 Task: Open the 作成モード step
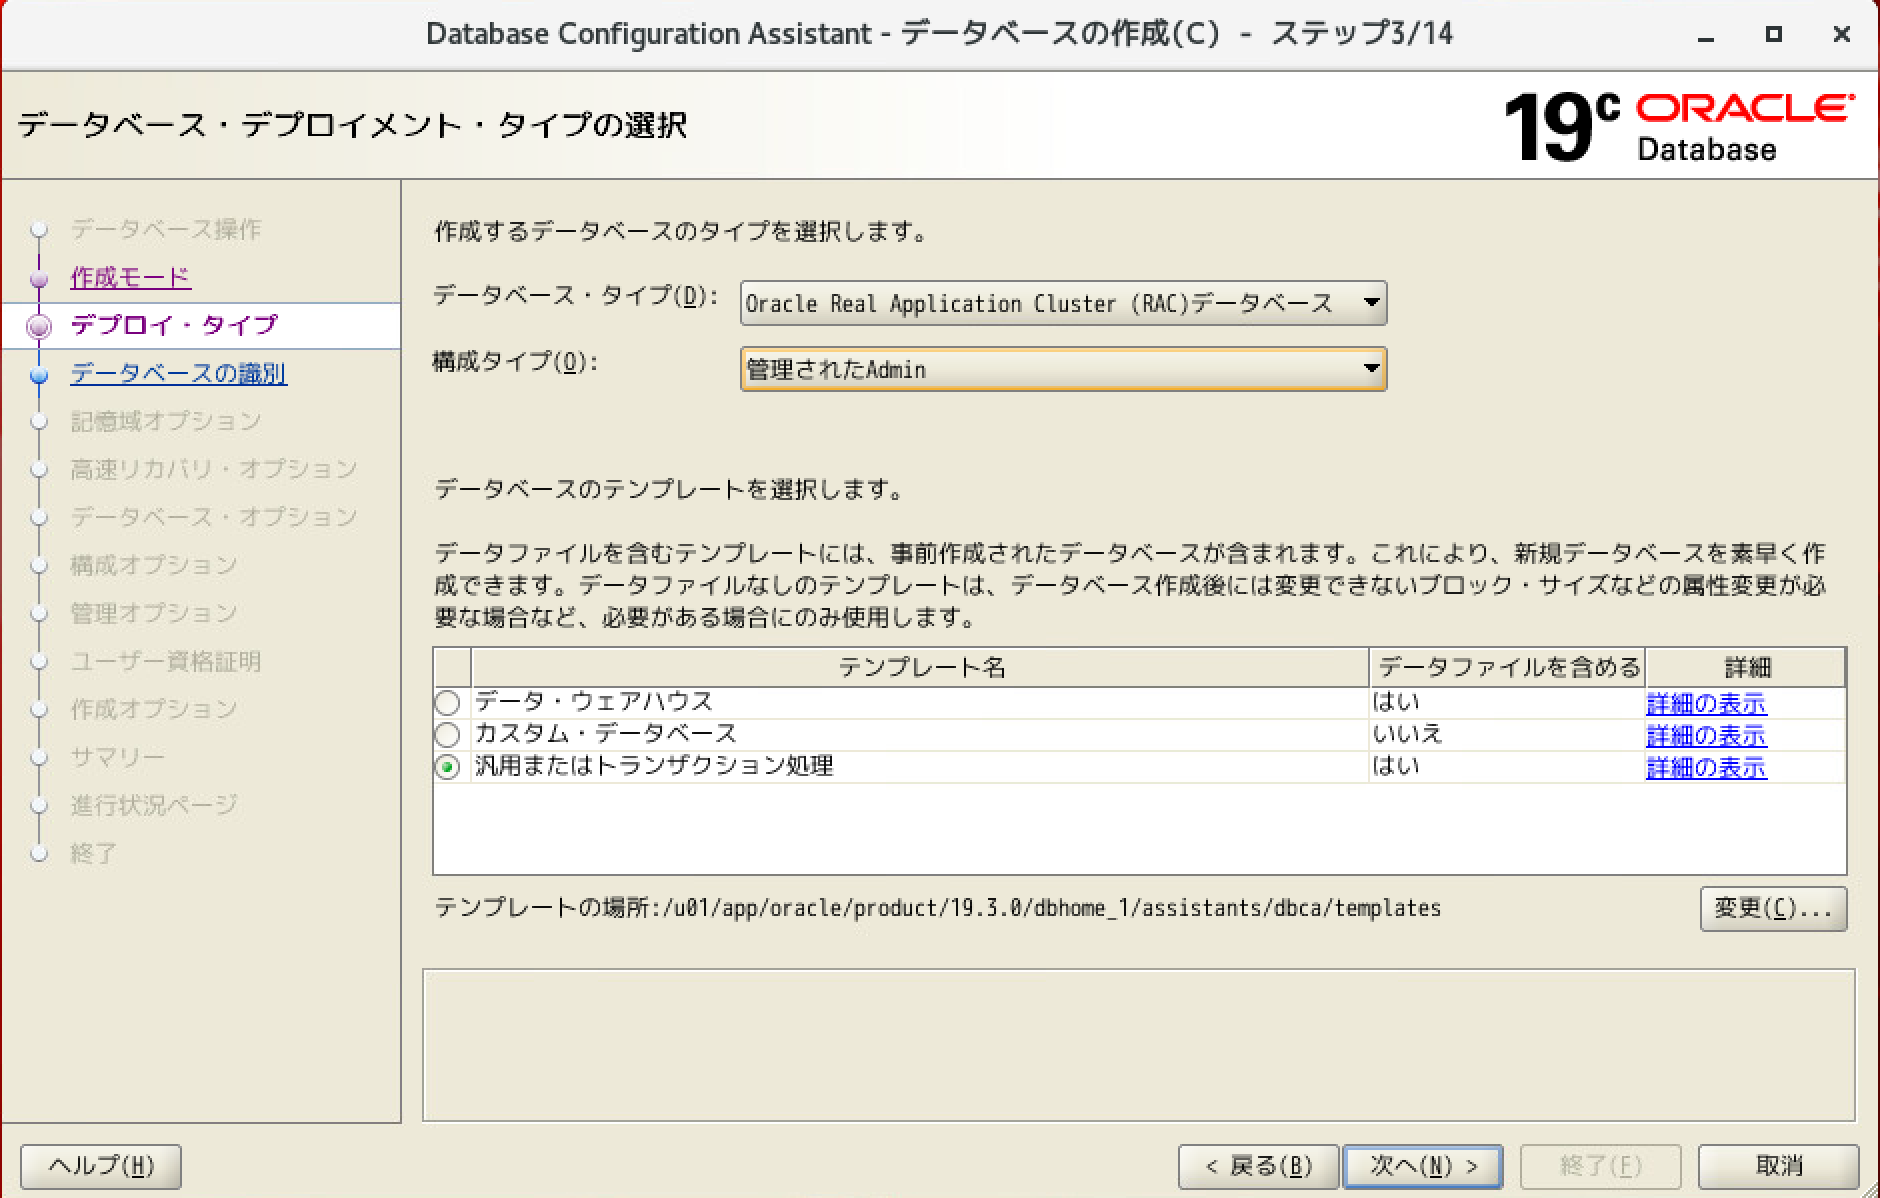pyautogui.click(x=128, y=278)
